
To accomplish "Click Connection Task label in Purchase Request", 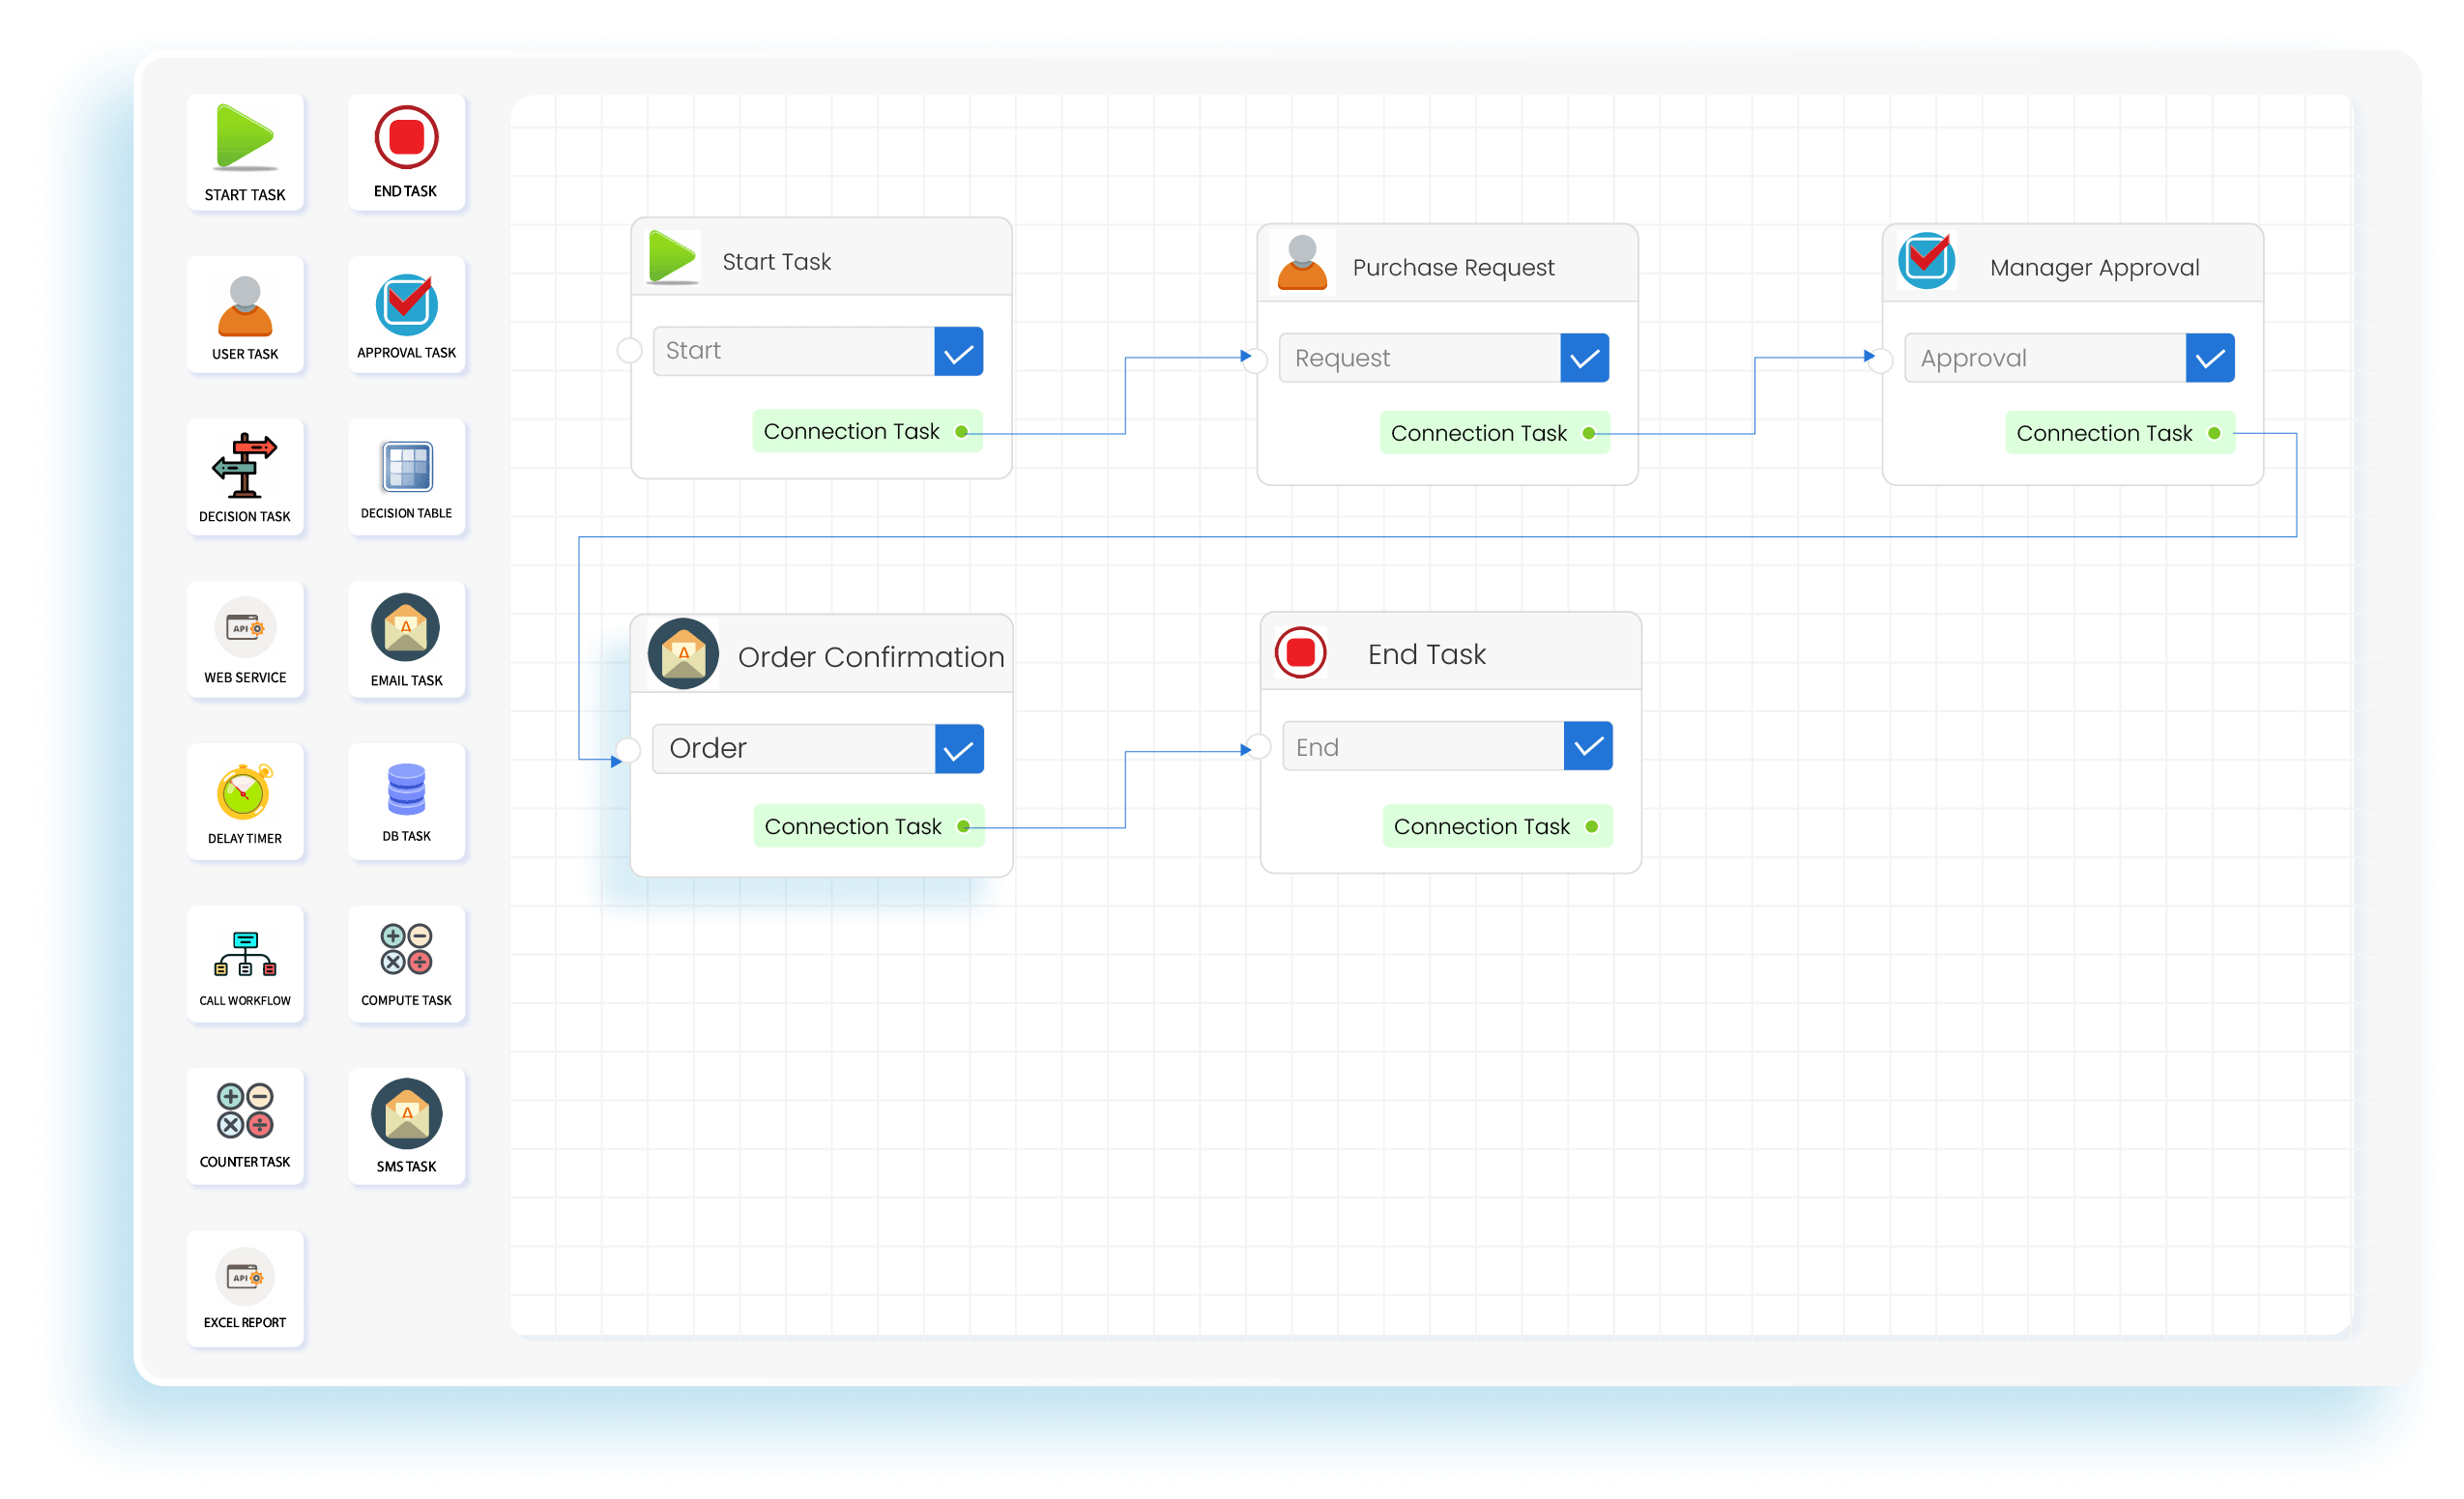I will pos(1480,433).
